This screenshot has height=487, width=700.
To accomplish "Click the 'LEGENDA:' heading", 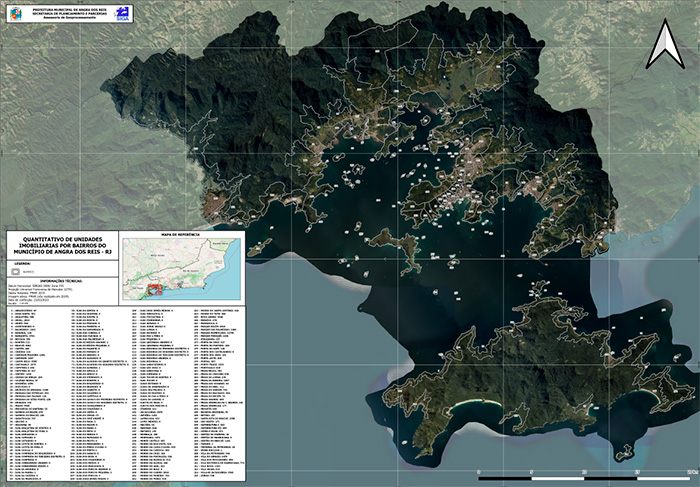I will [x=22, y=263].
